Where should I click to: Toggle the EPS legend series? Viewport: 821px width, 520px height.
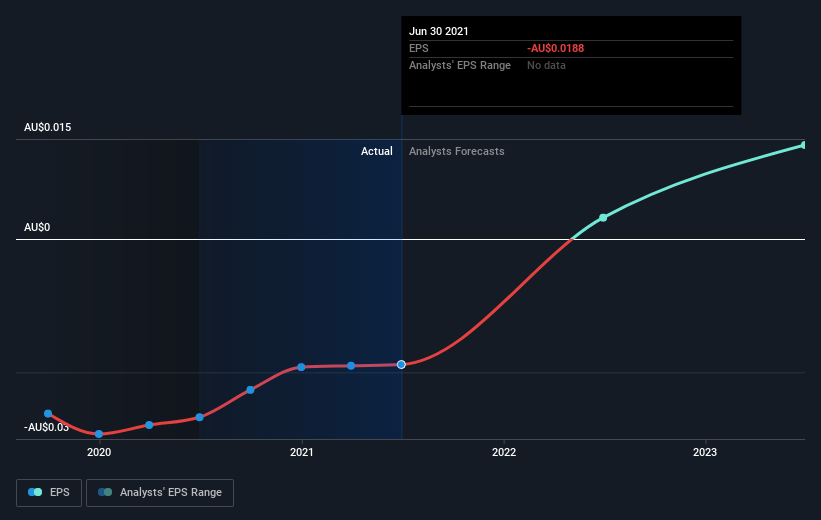point(49,493)
